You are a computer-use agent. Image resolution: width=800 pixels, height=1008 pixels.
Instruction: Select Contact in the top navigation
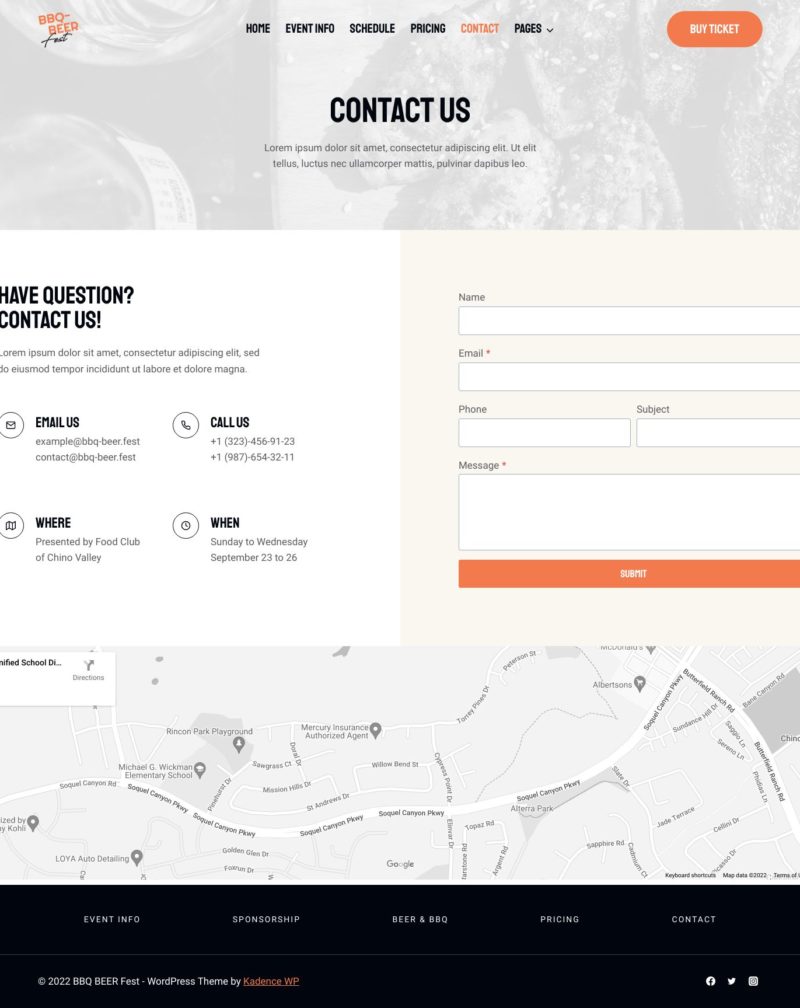pyautogui.click(x=480, y=29)
